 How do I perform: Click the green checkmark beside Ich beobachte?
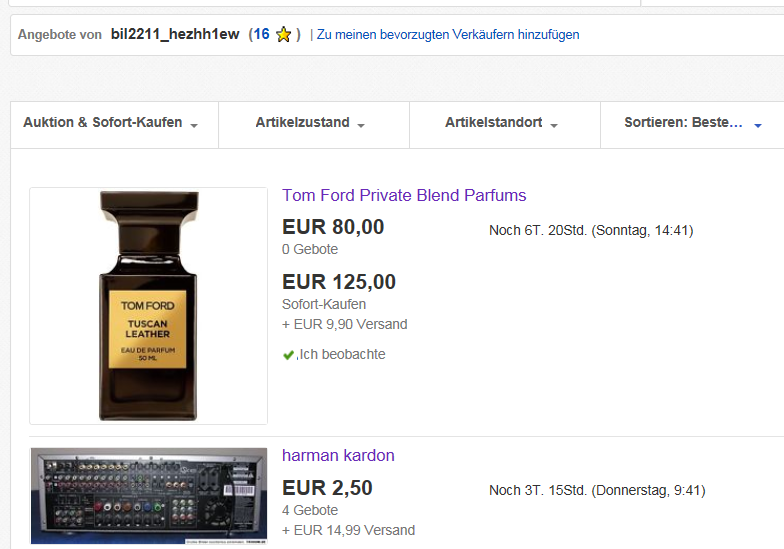pos(288,355)
